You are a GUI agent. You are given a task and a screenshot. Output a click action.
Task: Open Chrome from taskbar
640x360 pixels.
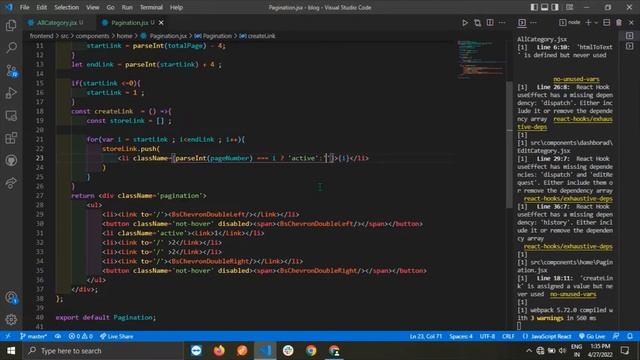[311, 351]
